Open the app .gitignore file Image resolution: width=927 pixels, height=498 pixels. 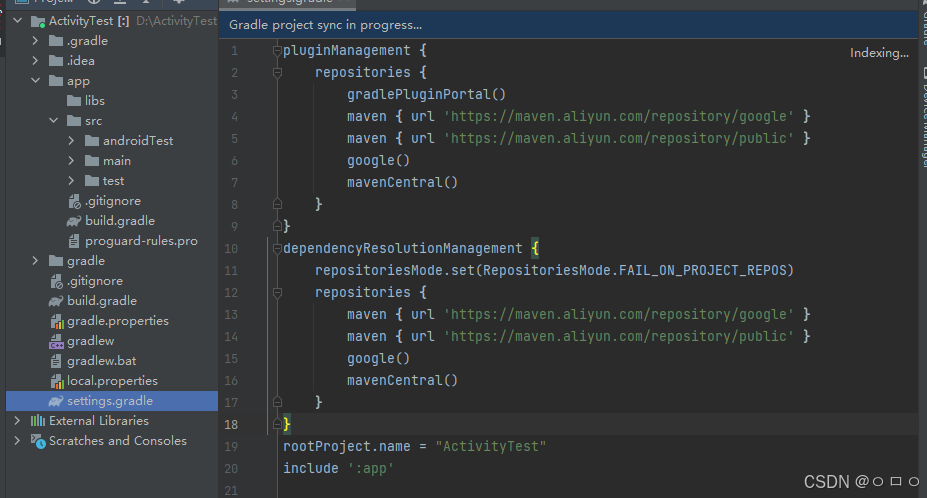pyautogui.click(x=113, y=201)
